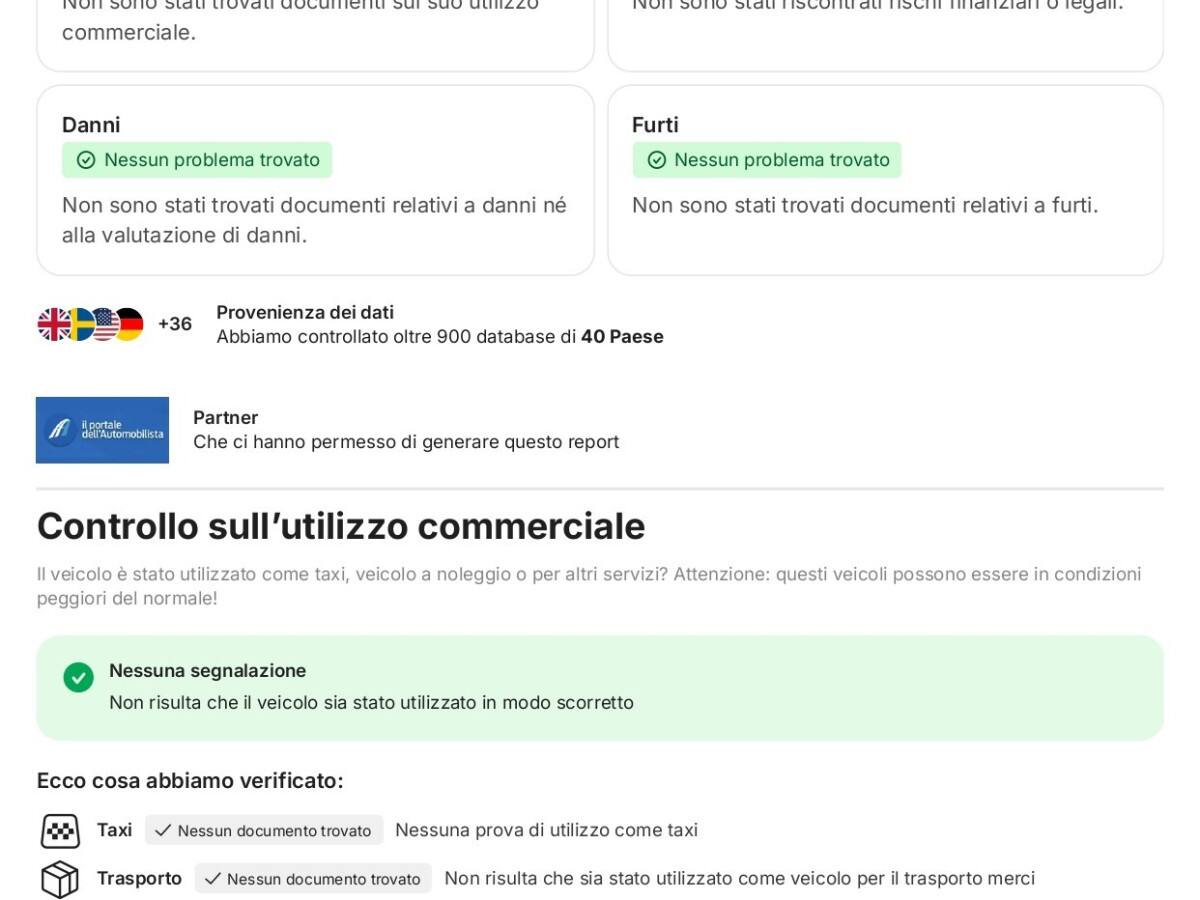This screenshot has height=900, width=1200.
Task: Click the Swedish flag icon
Action: coord(78,324)
